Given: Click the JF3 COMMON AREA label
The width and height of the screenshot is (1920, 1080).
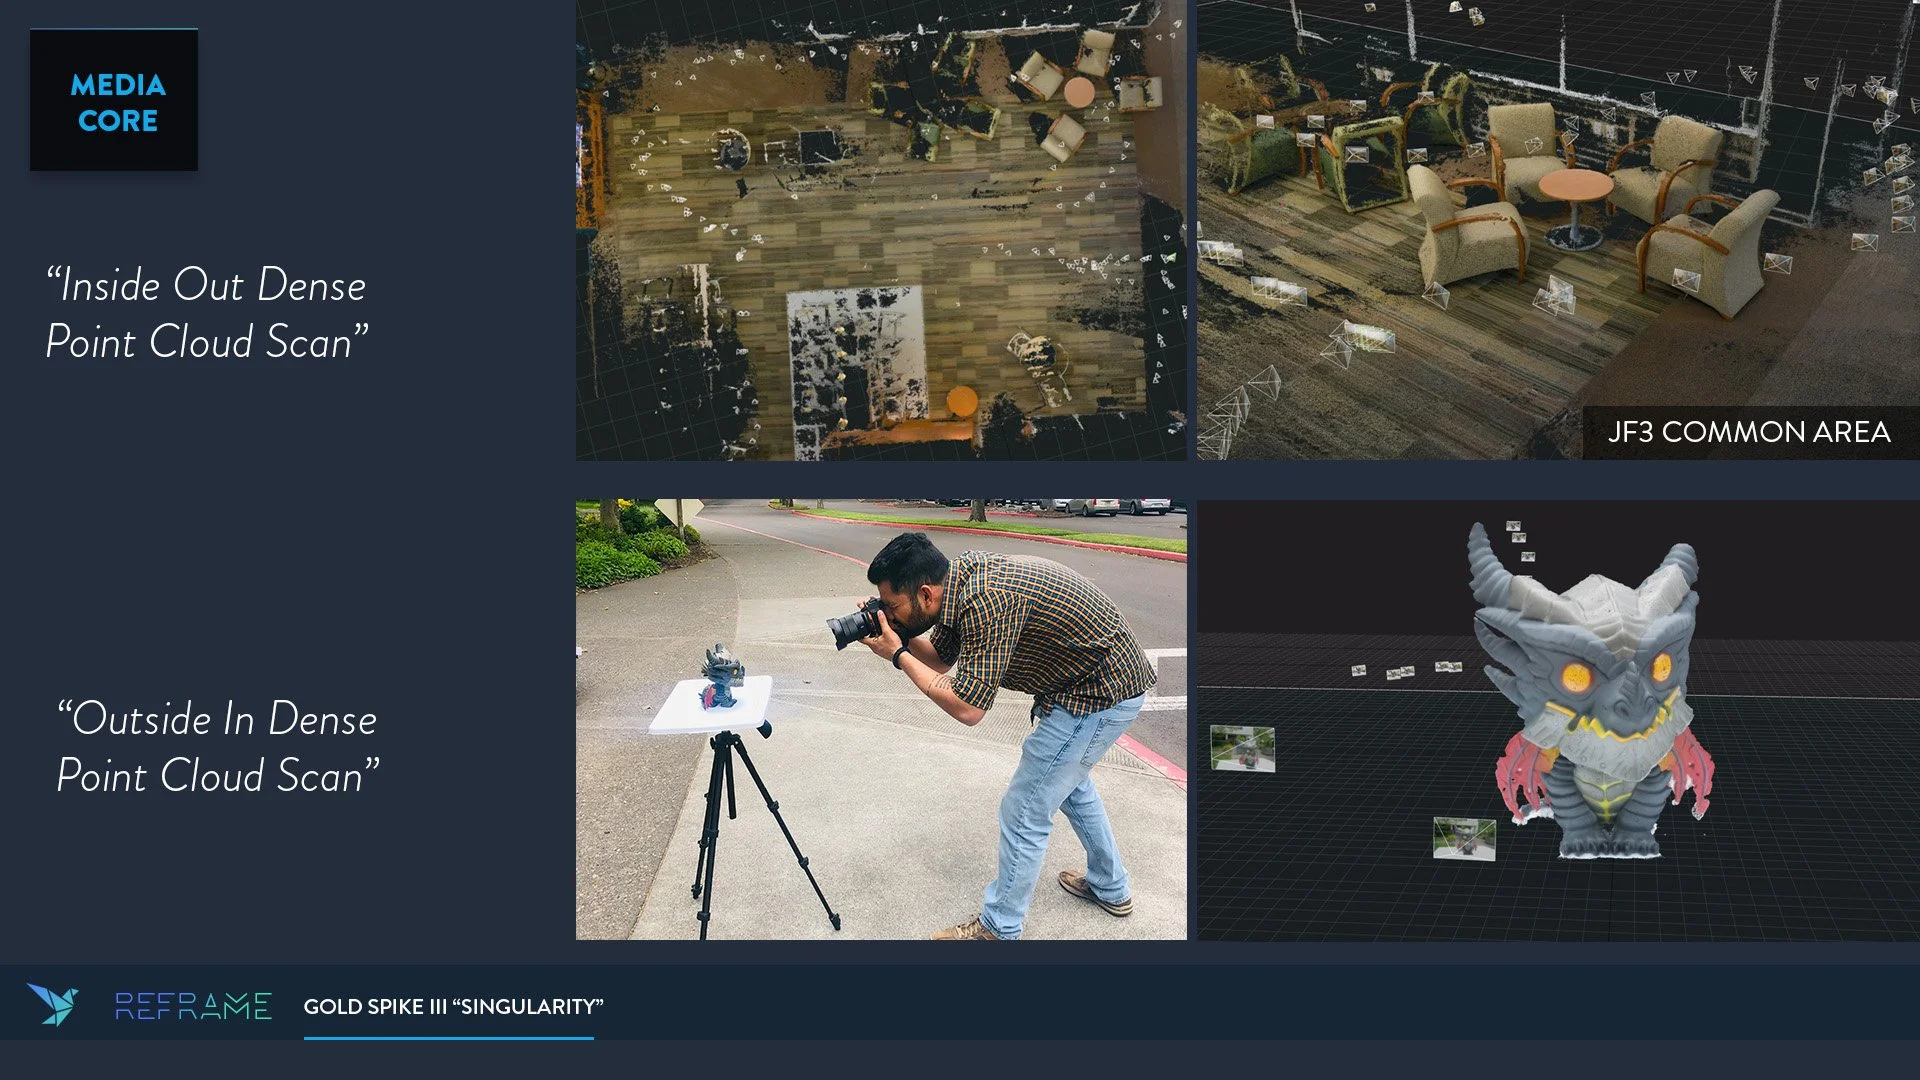Looking at the screenshot, I should pyautogui.click(x=1748, y=432).
